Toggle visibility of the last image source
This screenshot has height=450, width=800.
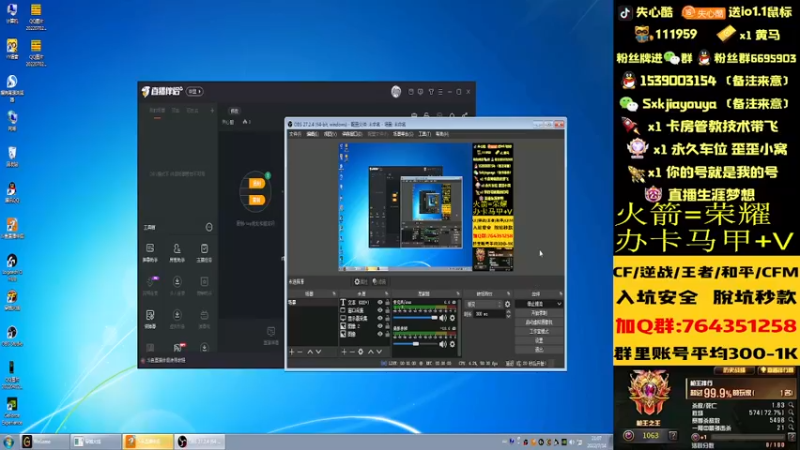pos(380,334)
